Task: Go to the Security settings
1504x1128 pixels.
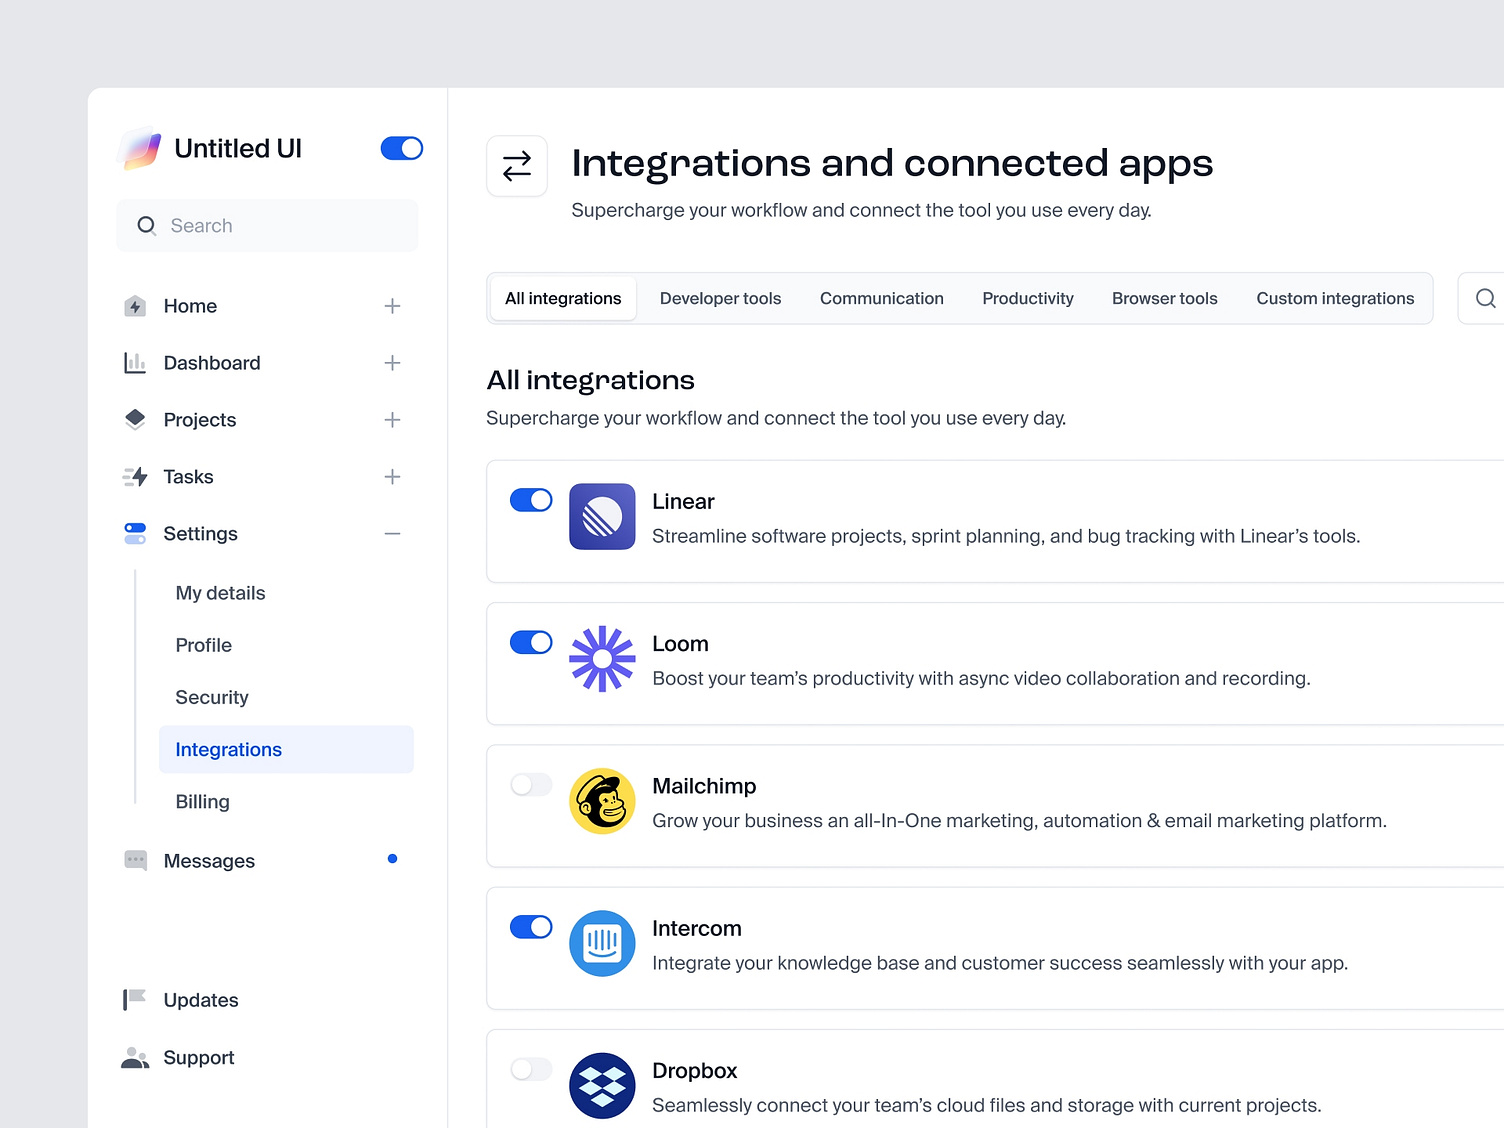Action: pyautogui.click(x=211, y=697)
